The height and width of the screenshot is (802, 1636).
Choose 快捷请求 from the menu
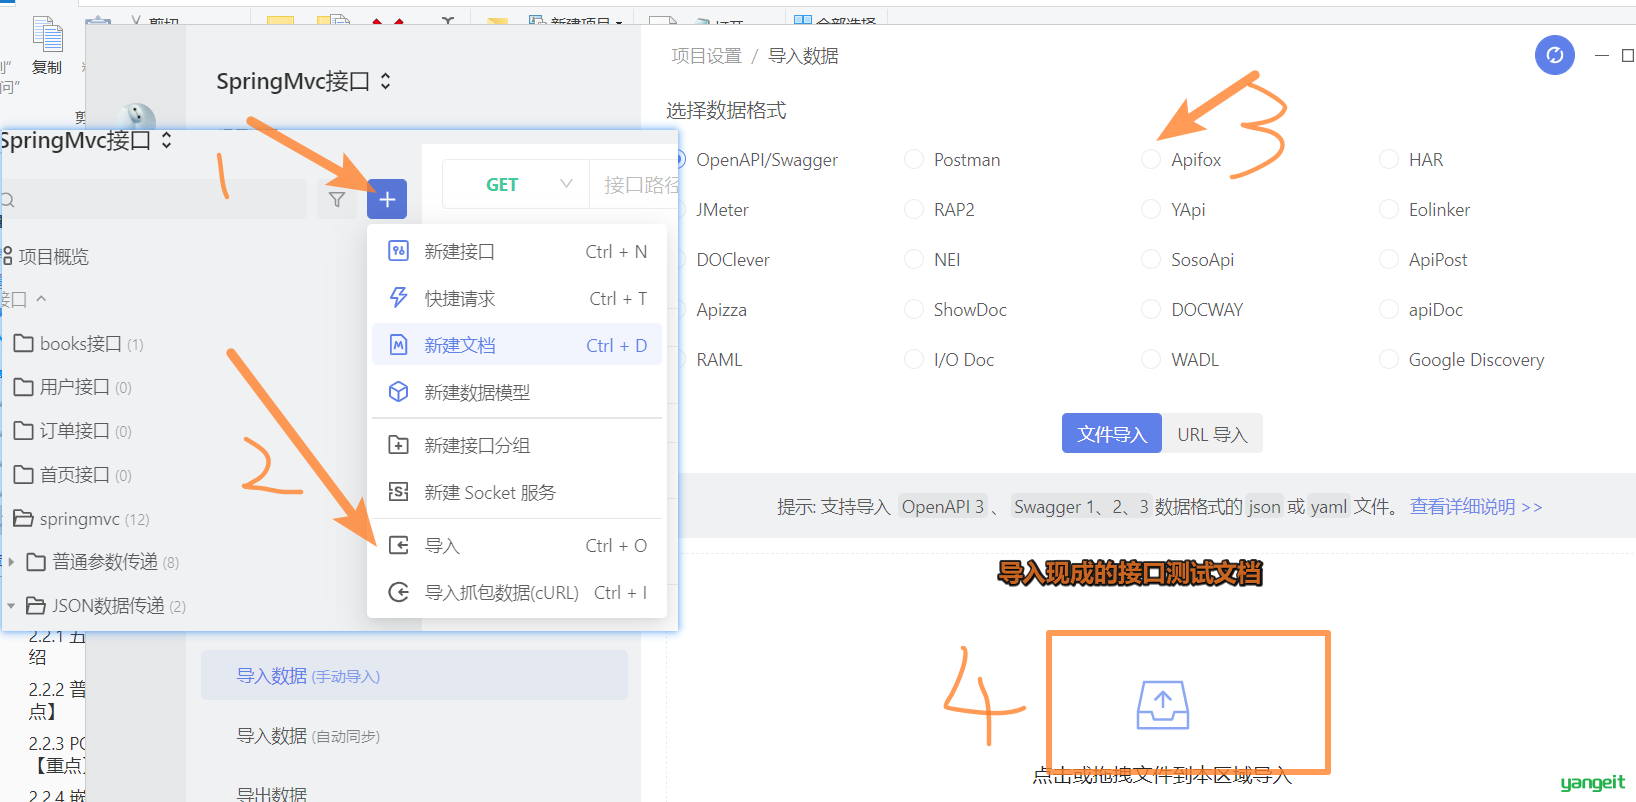click(517, 298)
